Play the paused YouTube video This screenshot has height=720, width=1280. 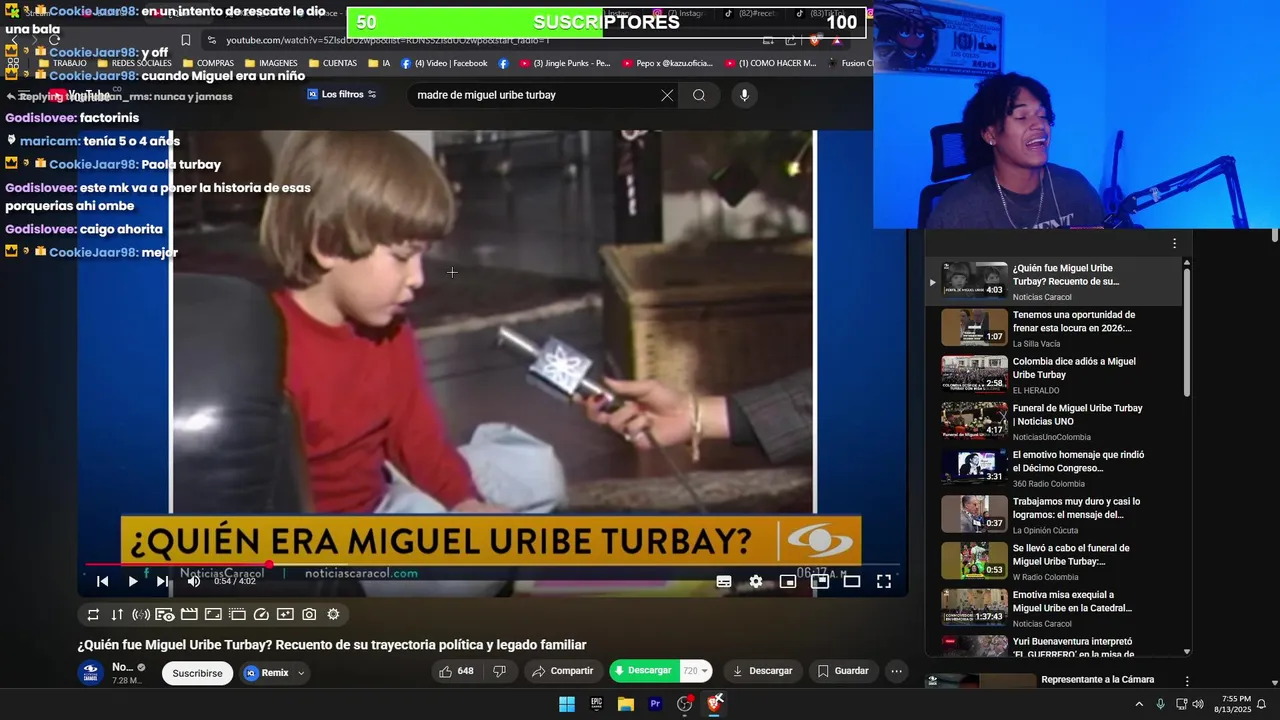click(x=132, y=581)
